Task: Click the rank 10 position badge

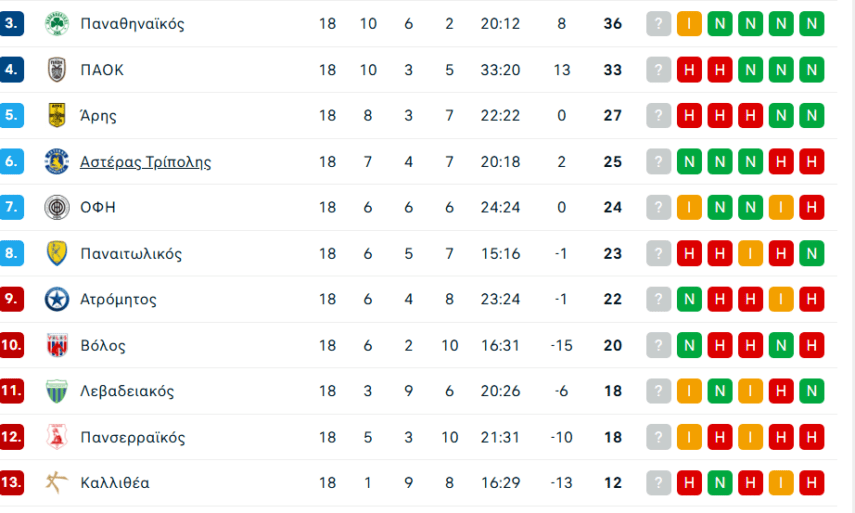Action: tap(12, 345)
